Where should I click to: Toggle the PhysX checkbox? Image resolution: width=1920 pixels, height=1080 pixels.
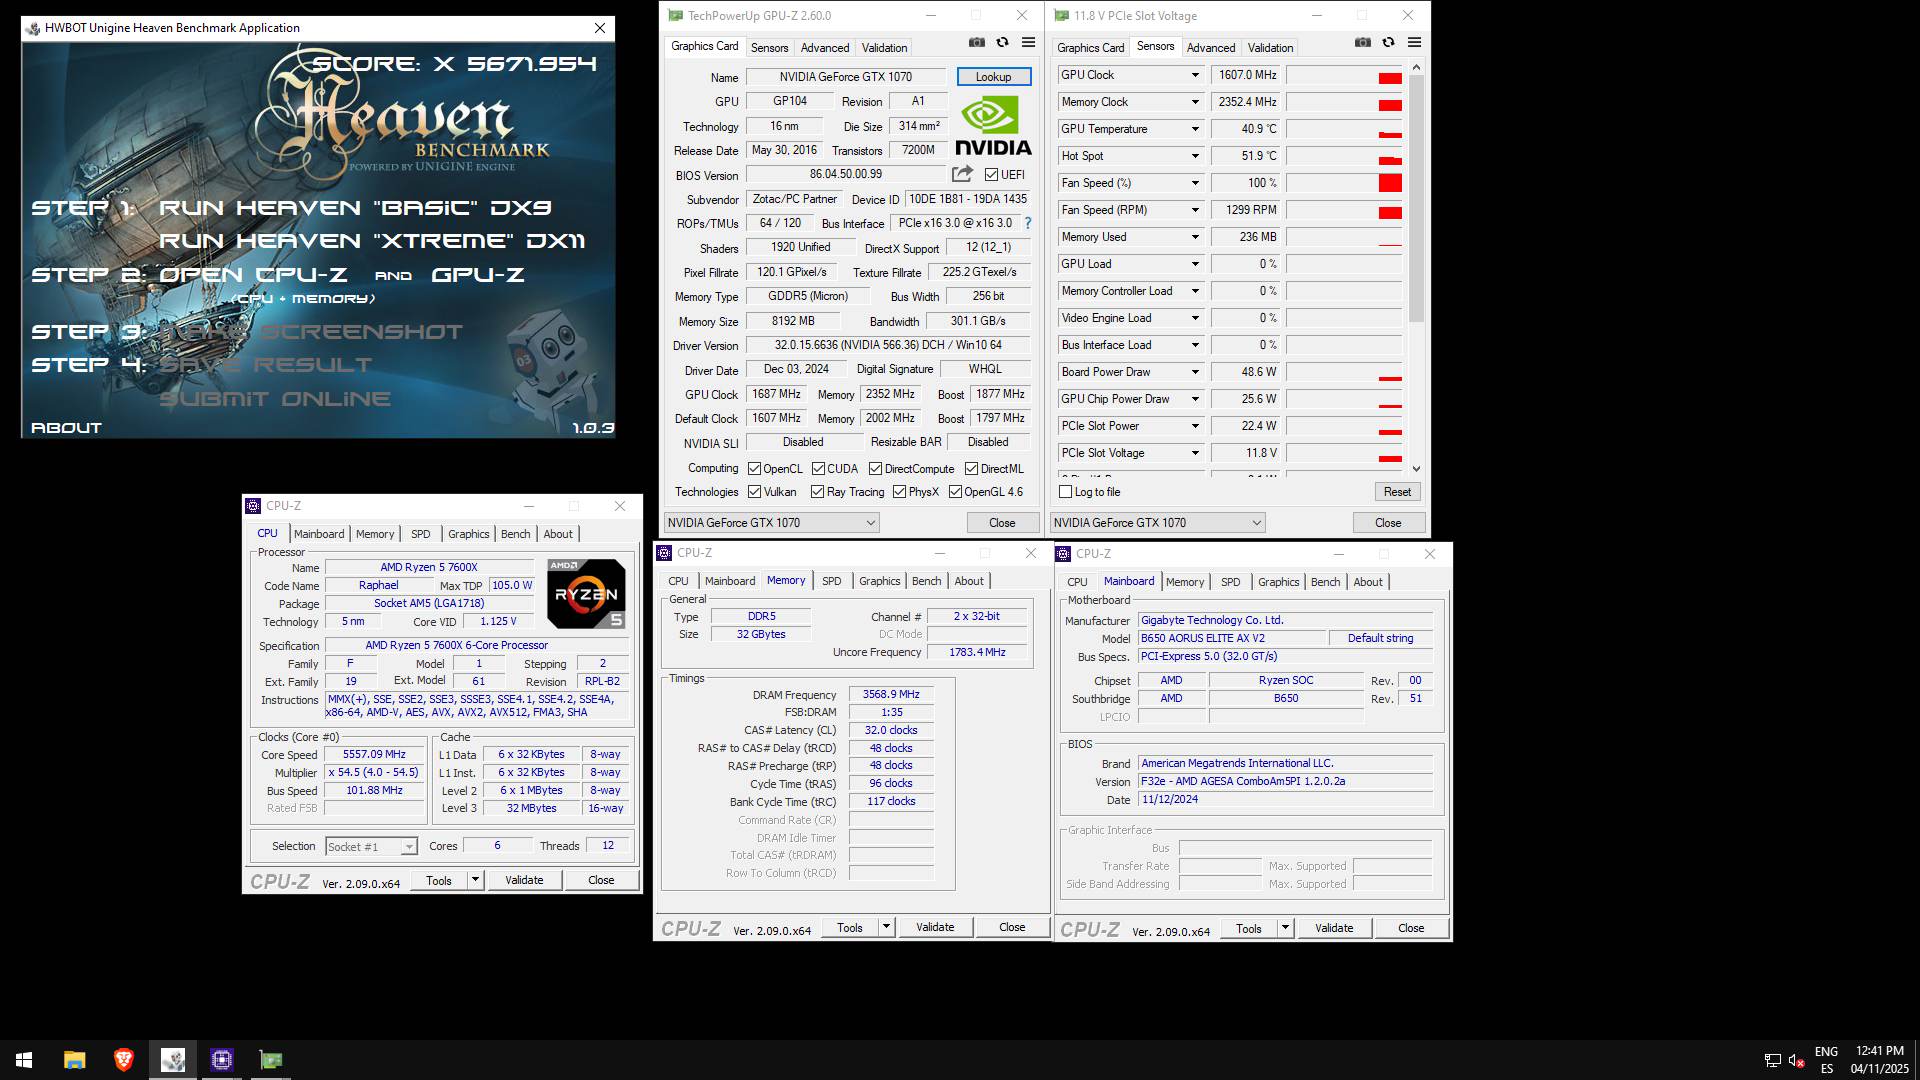click(x=899, y=492)
